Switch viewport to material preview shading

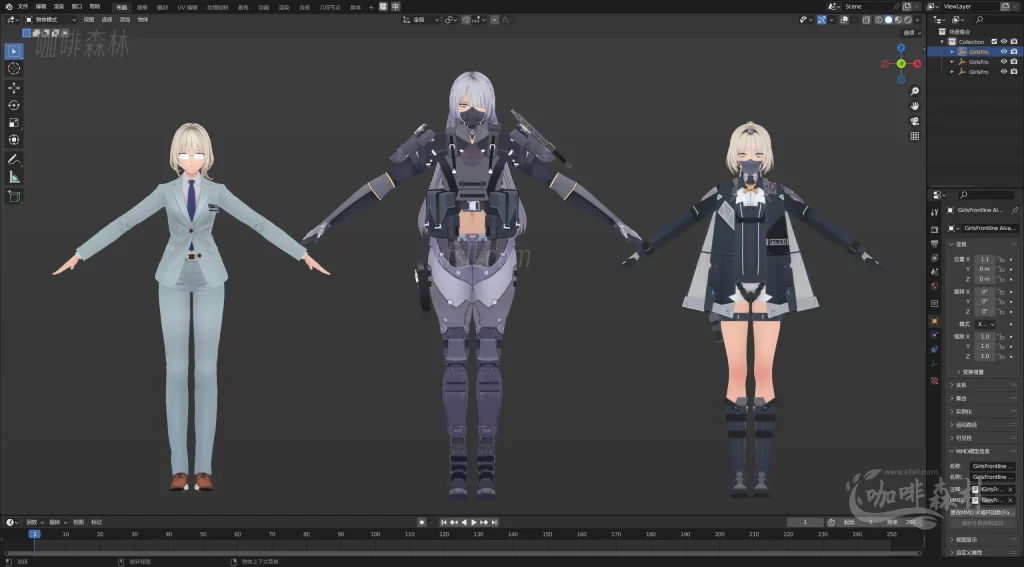pos(898,20)
